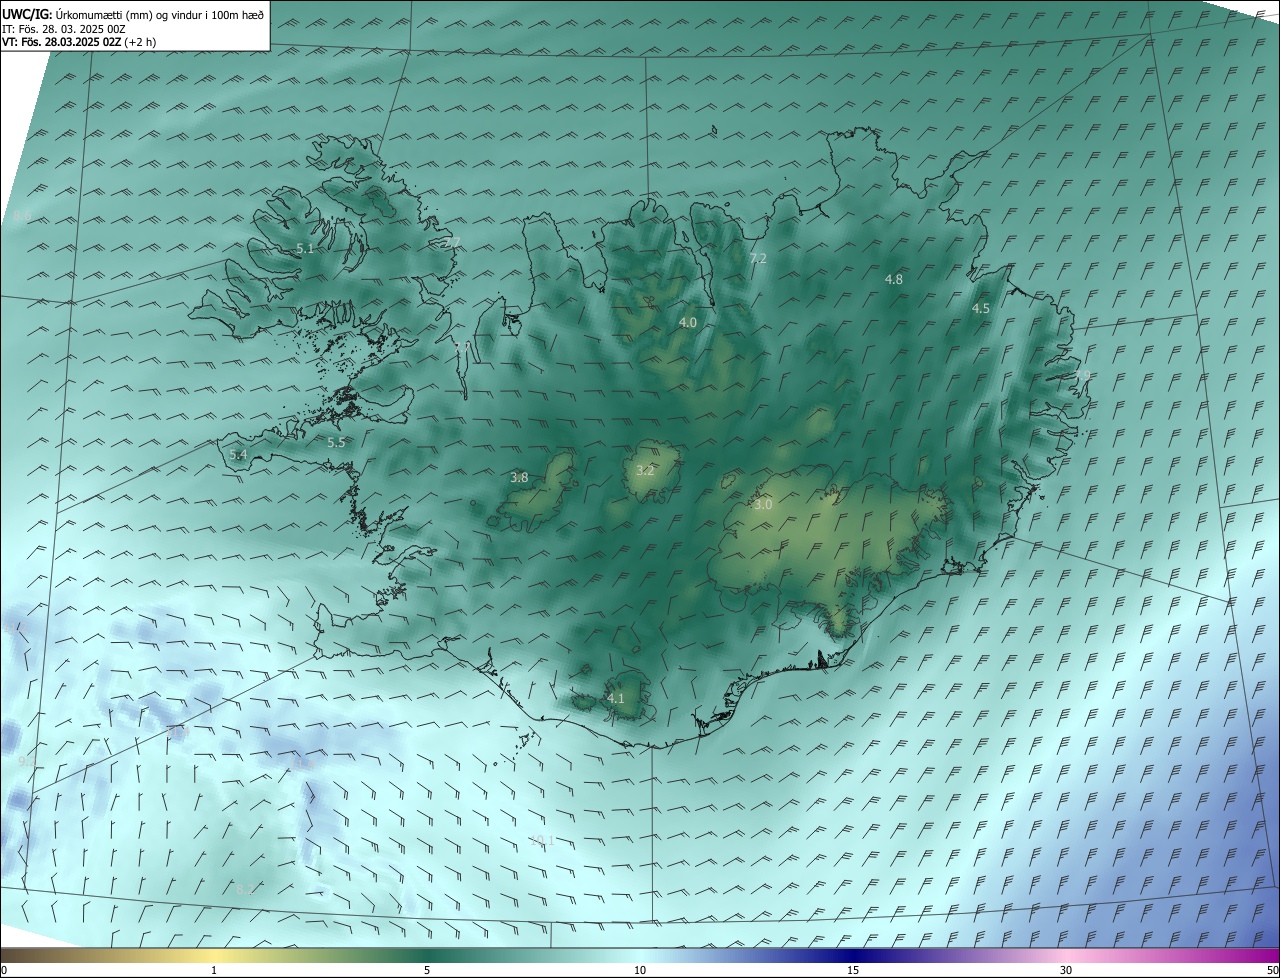The width and height of the screenshot is (1280, 978).
Task: Click the 10 tick on the color scale
Action: coord(640,970)
